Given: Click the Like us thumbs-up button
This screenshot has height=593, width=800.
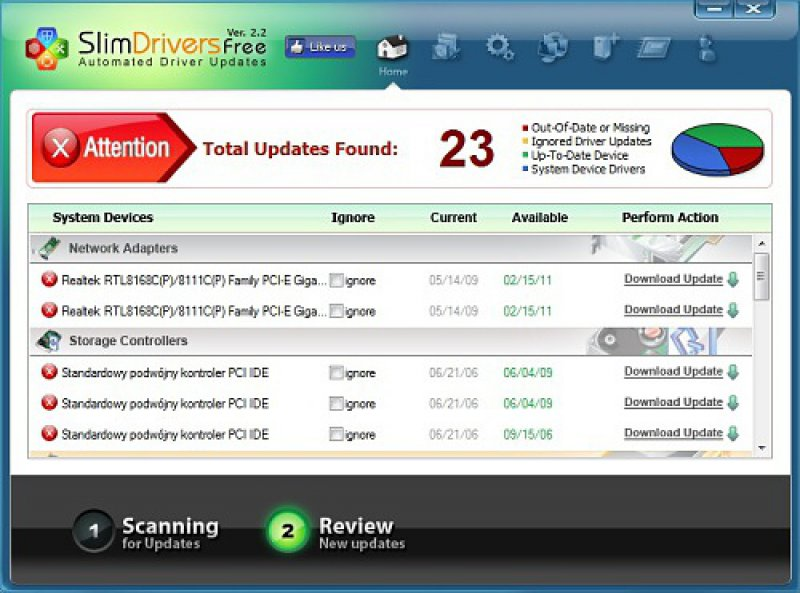Looking at the screenshot, I should 320,47.
